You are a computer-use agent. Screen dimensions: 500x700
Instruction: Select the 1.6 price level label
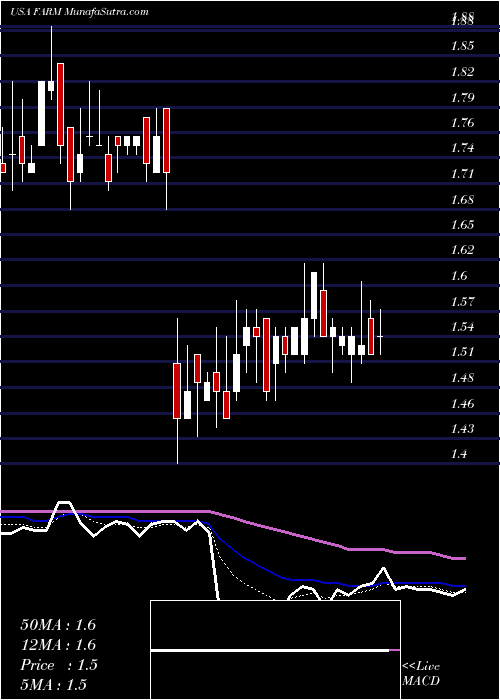[x=459, y=276]
